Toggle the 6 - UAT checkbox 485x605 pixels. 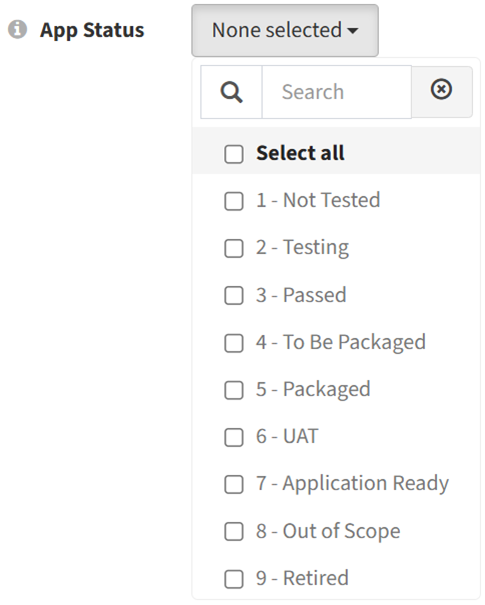(x=234, y=437)
